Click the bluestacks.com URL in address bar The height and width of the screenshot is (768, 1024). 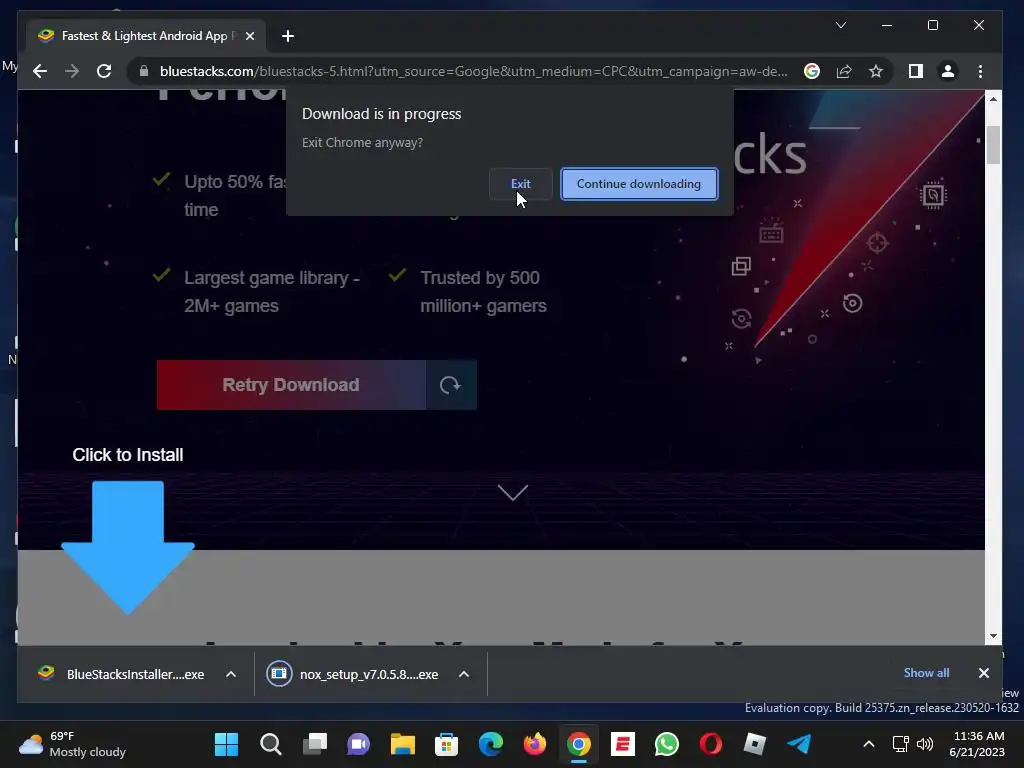pos(473,71)
